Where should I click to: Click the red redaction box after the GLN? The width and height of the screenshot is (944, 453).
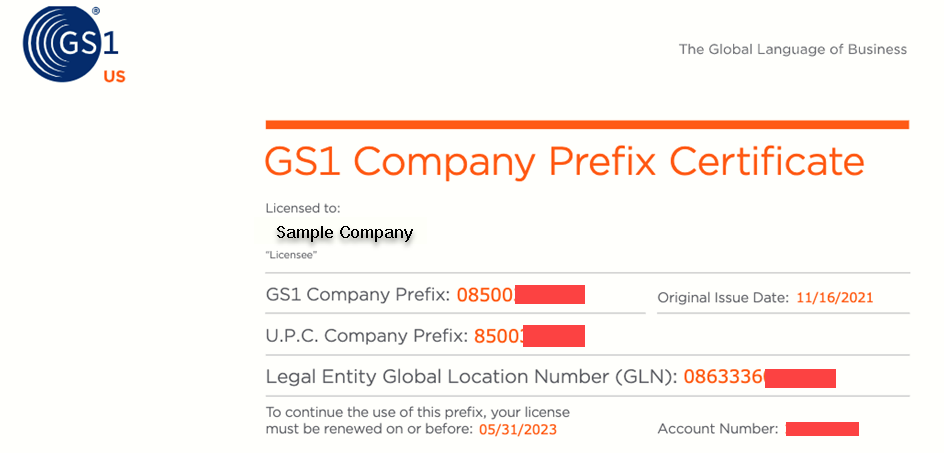[800, 378]
